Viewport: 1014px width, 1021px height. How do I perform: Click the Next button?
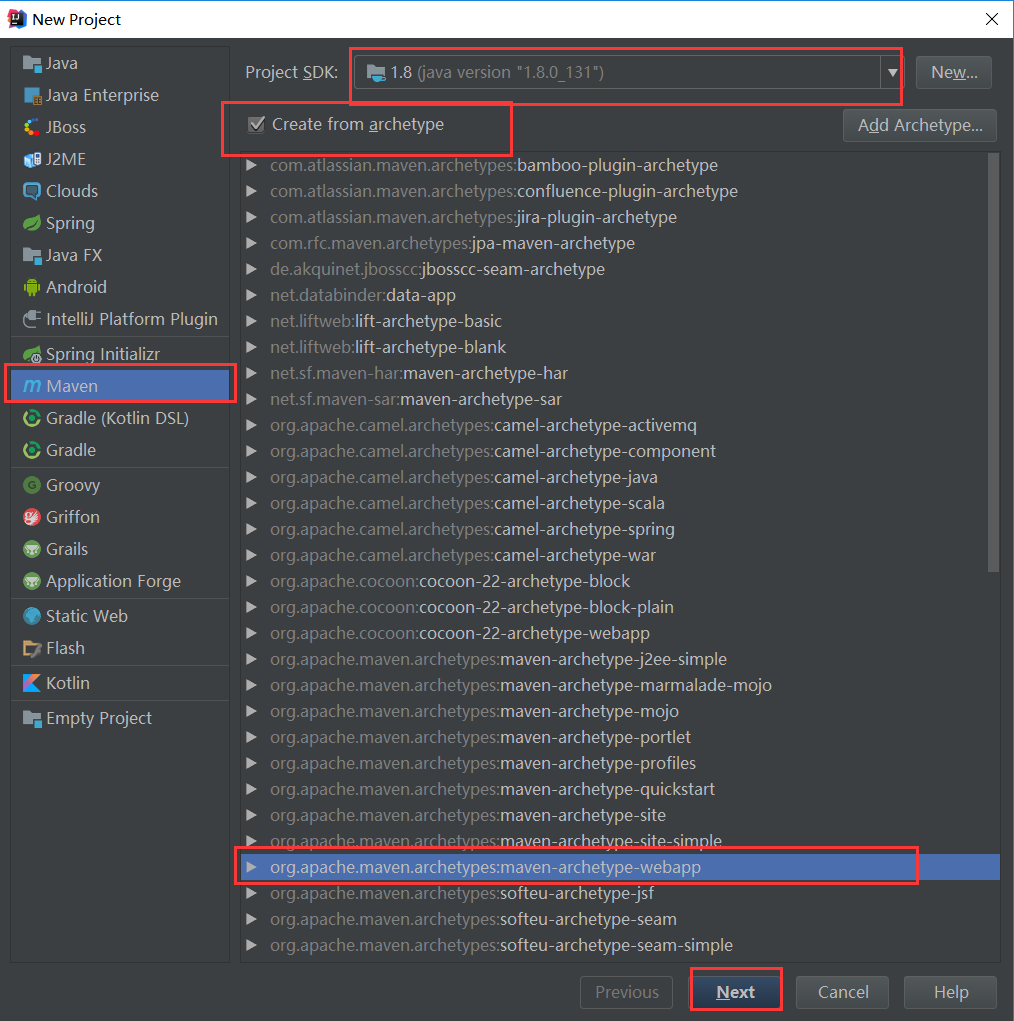736,992
